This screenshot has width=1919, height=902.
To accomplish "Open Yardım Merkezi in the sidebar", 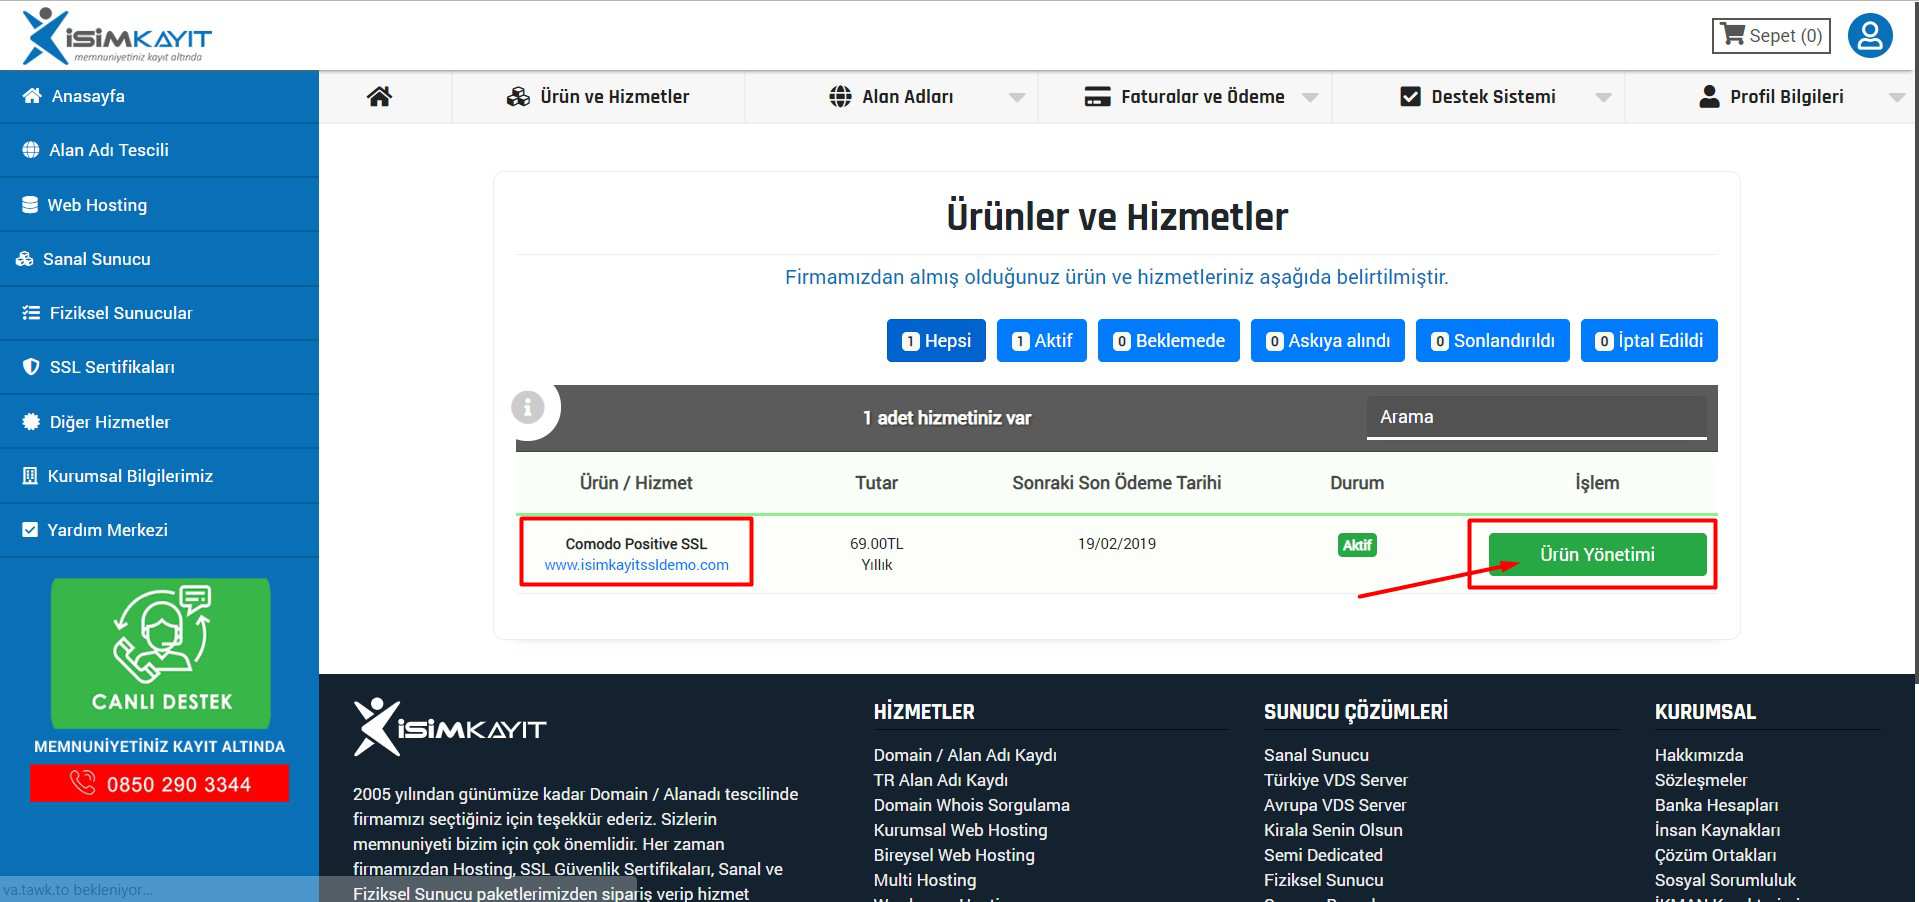I will tap(159, 530).
